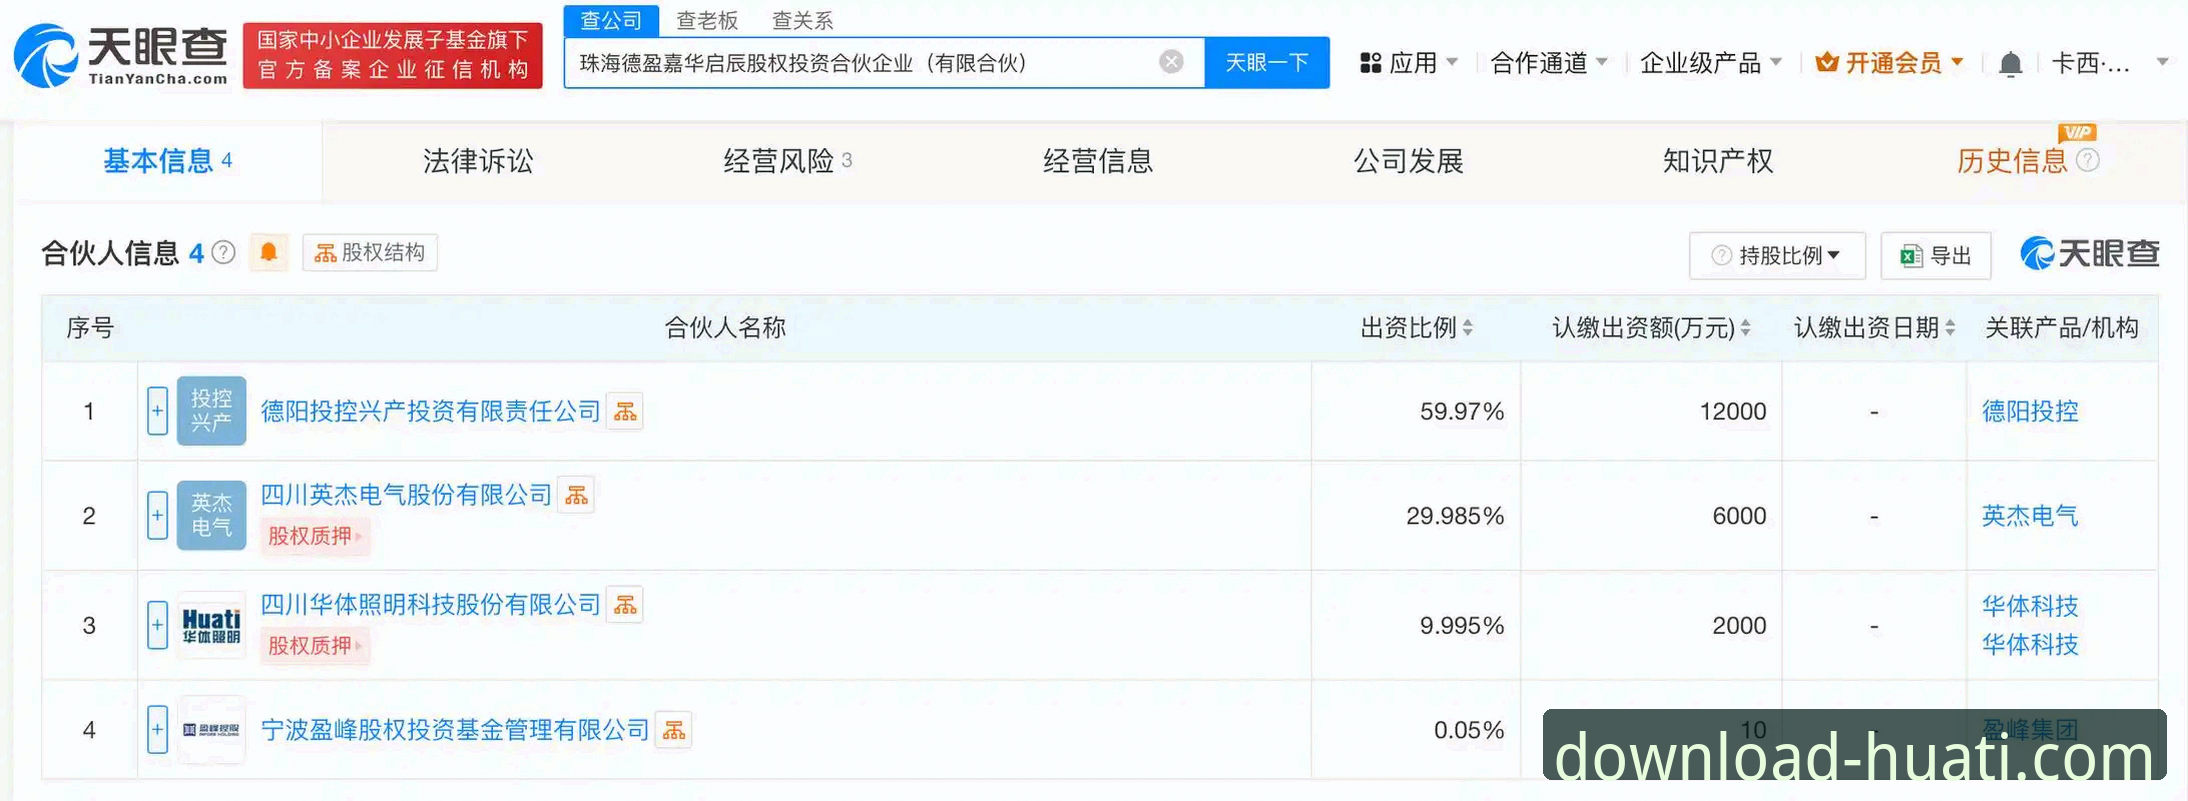The image size is (2188, 801).
Task: Open the first 华体科技 related link
Action: [2030, 606]
